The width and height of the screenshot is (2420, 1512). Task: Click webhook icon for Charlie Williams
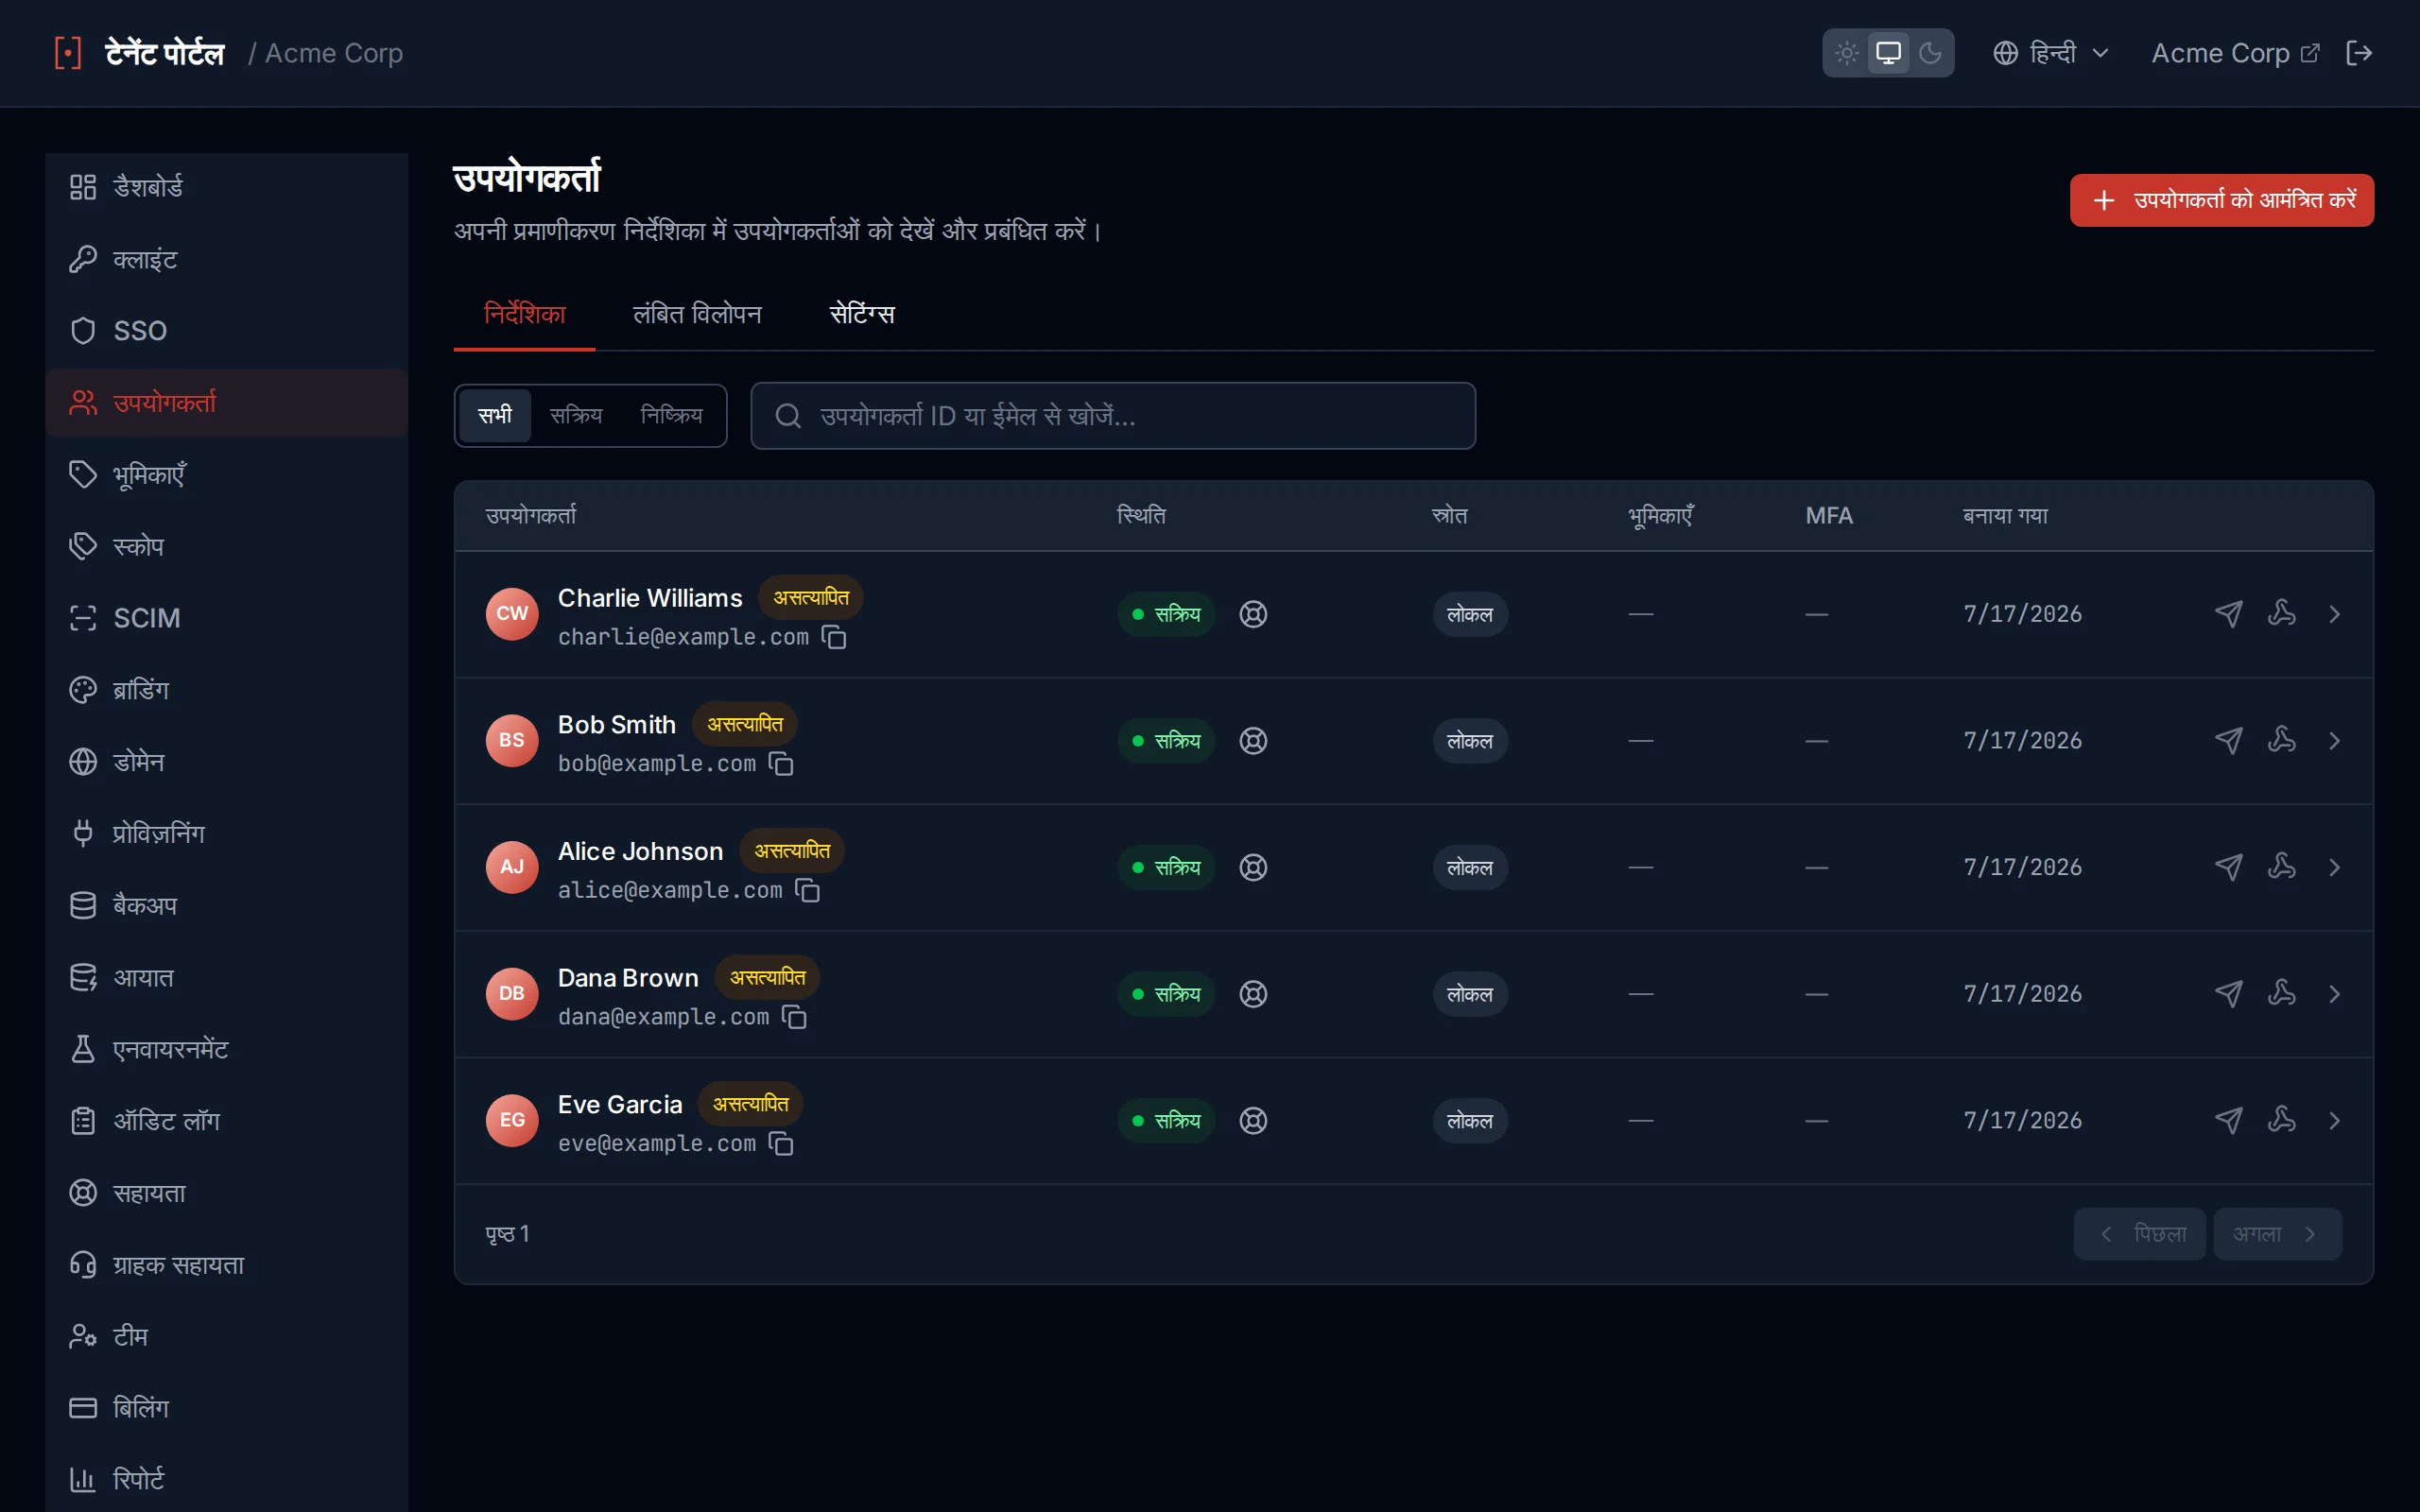coord(2281,614)
